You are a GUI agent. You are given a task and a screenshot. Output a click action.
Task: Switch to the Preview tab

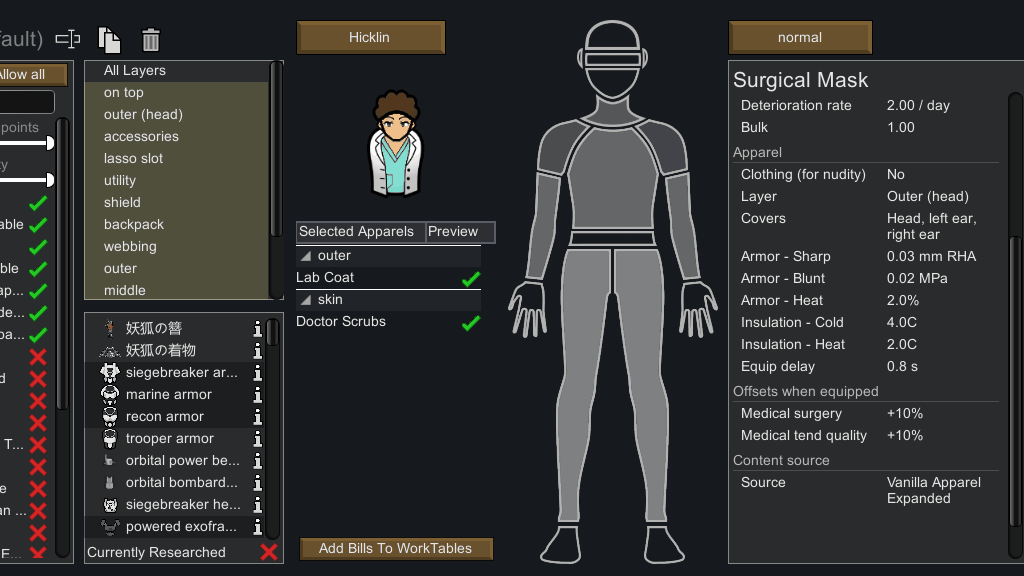coord(460,232)
